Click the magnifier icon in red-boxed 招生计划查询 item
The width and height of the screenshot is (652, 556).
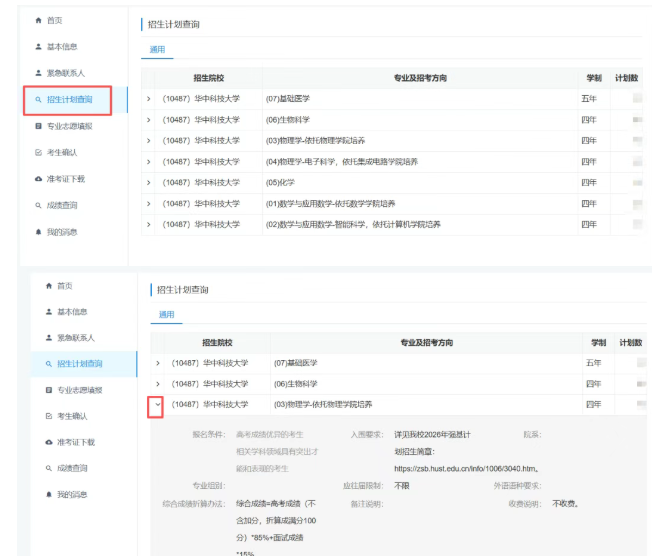coord(38,100)
